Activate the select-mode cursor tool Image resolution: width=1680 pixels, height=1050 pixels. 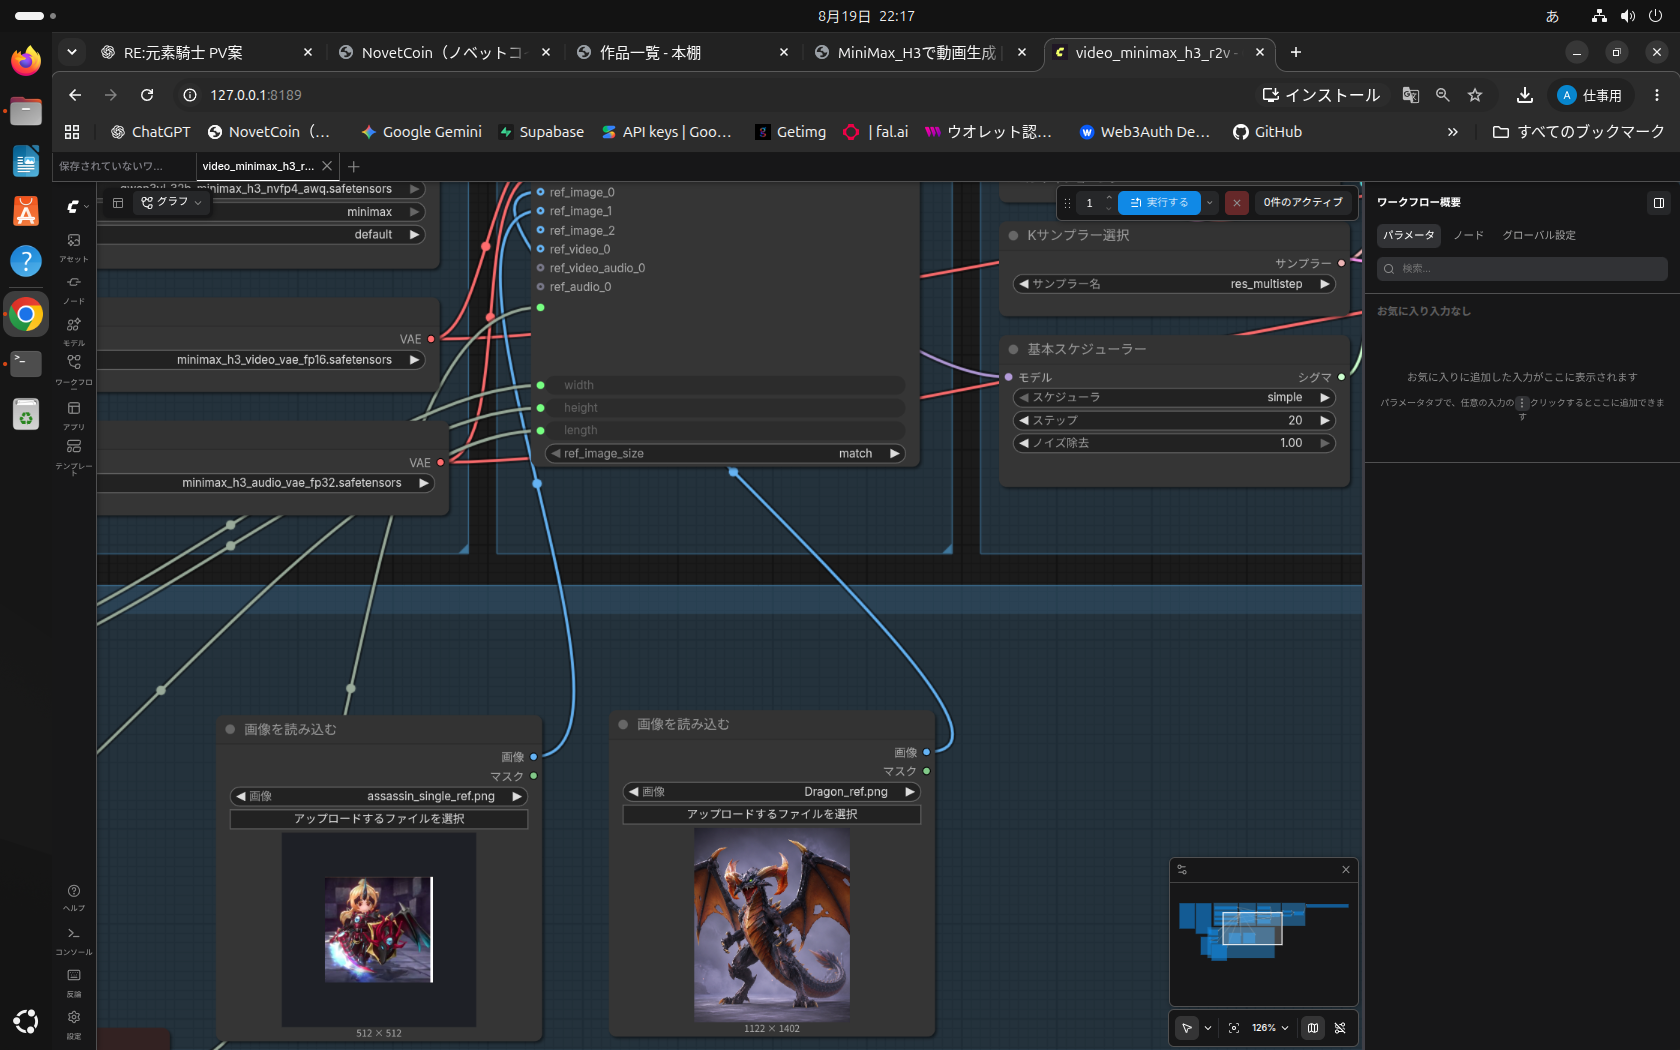(1187, 1028)
